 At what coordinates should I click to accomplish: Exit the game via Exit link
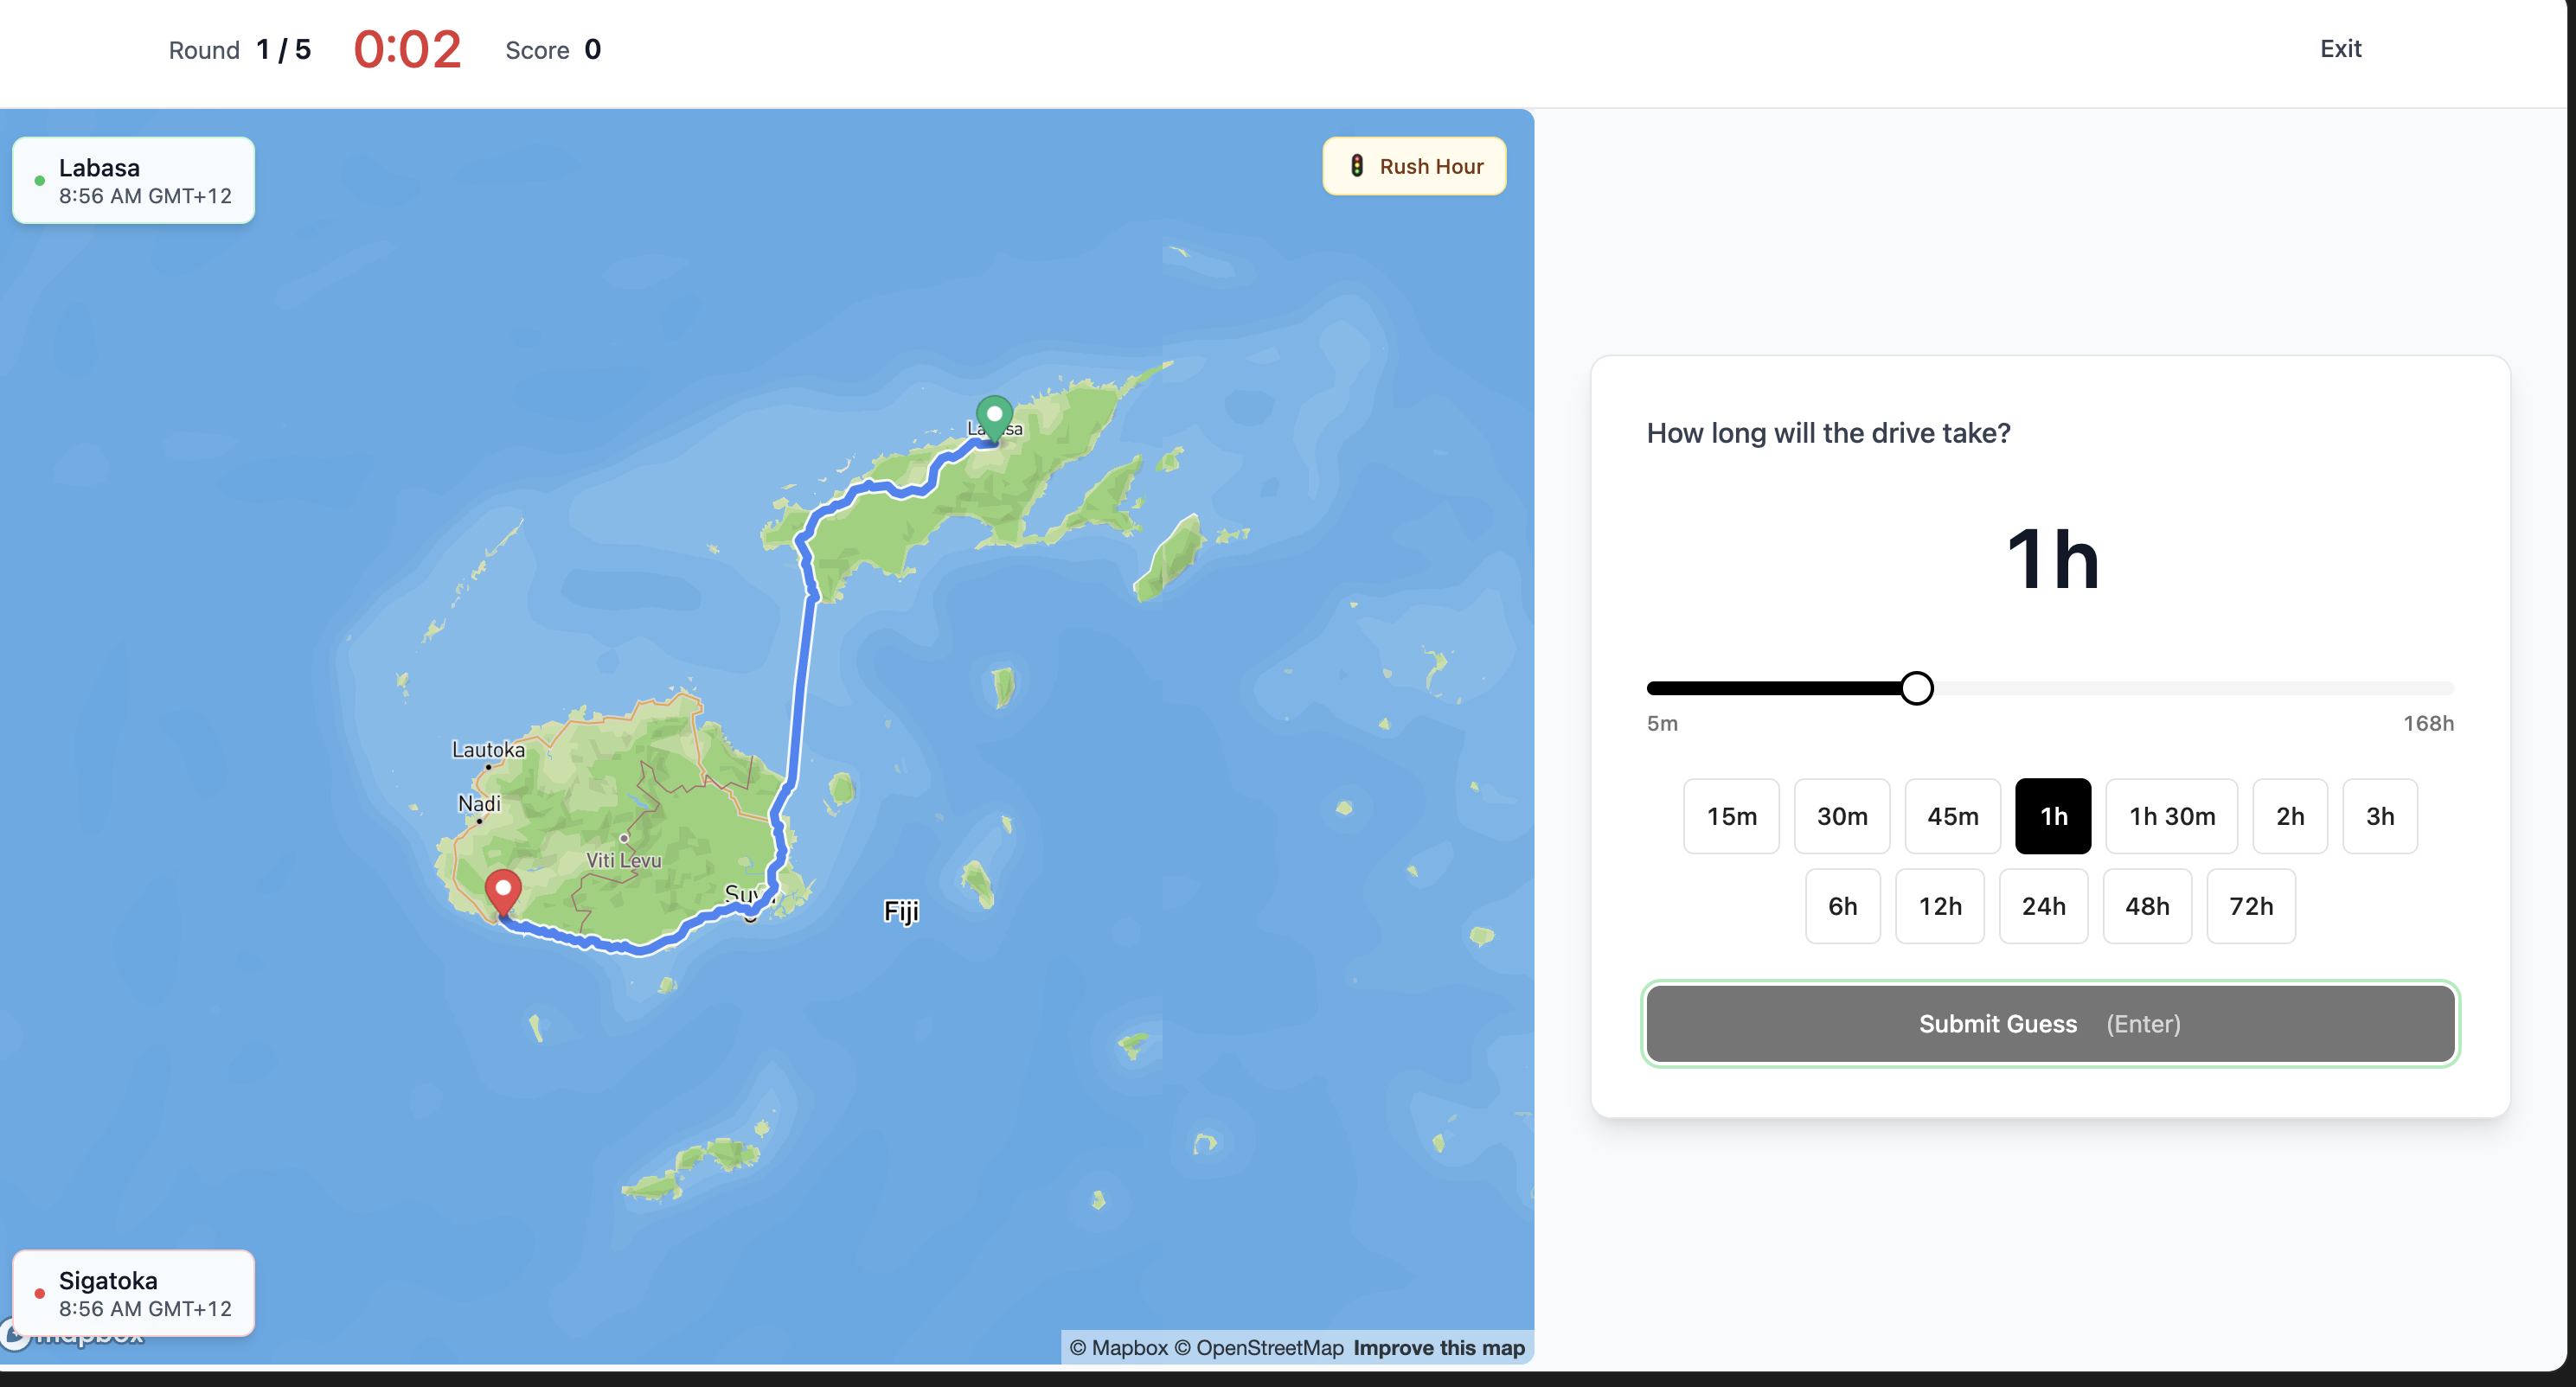click(x=2339, y=49)
